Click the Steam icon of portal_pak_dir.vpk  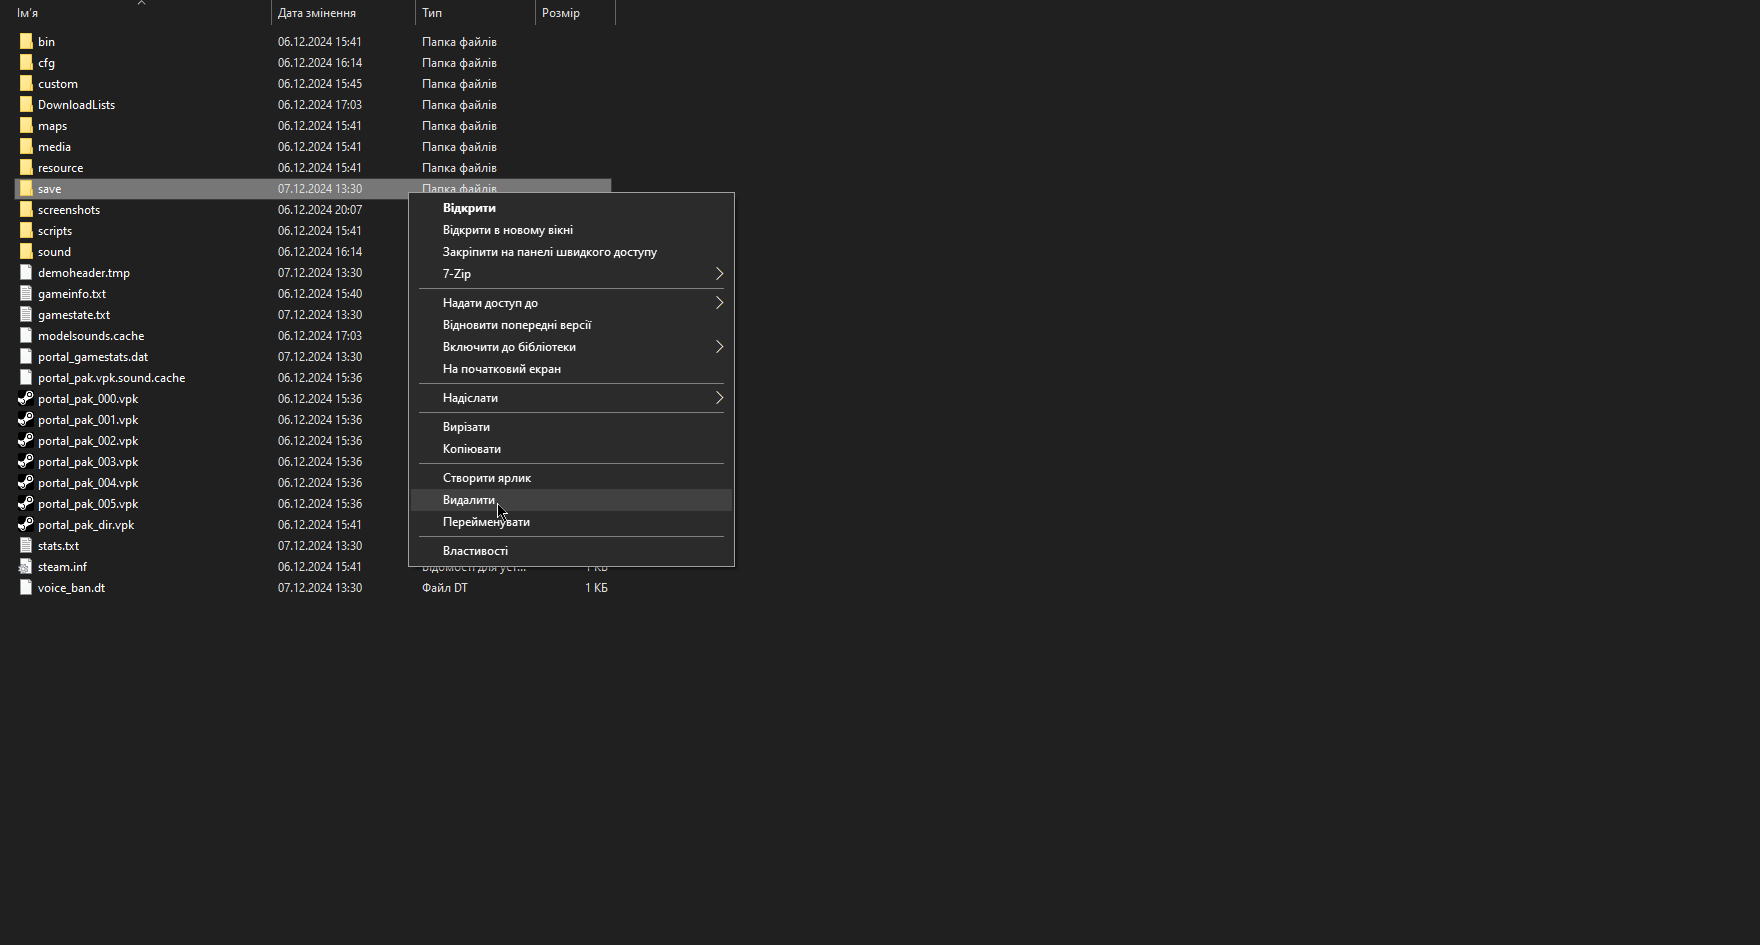click(x=26, y=525)
